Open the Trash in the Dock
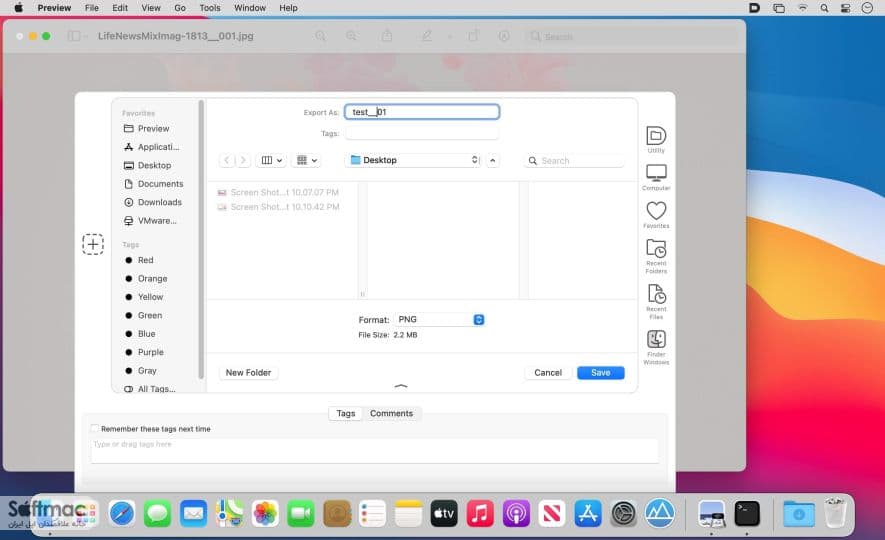Image resolution: width=885 pixels, height=540 pixels. point(835,512)
